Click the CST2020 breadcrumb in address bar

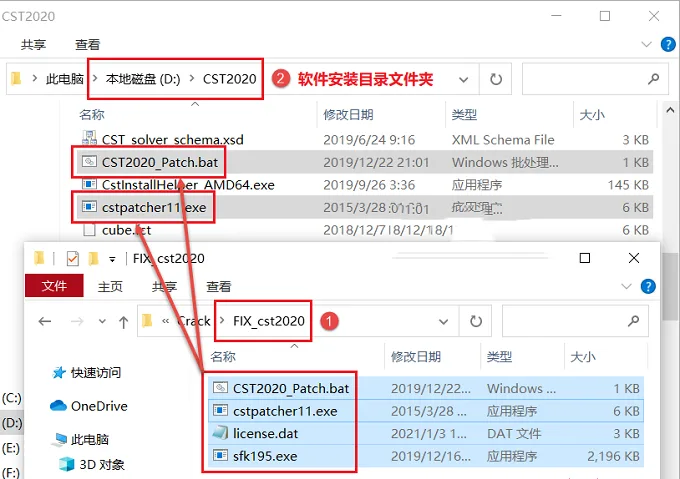point(229,79)
